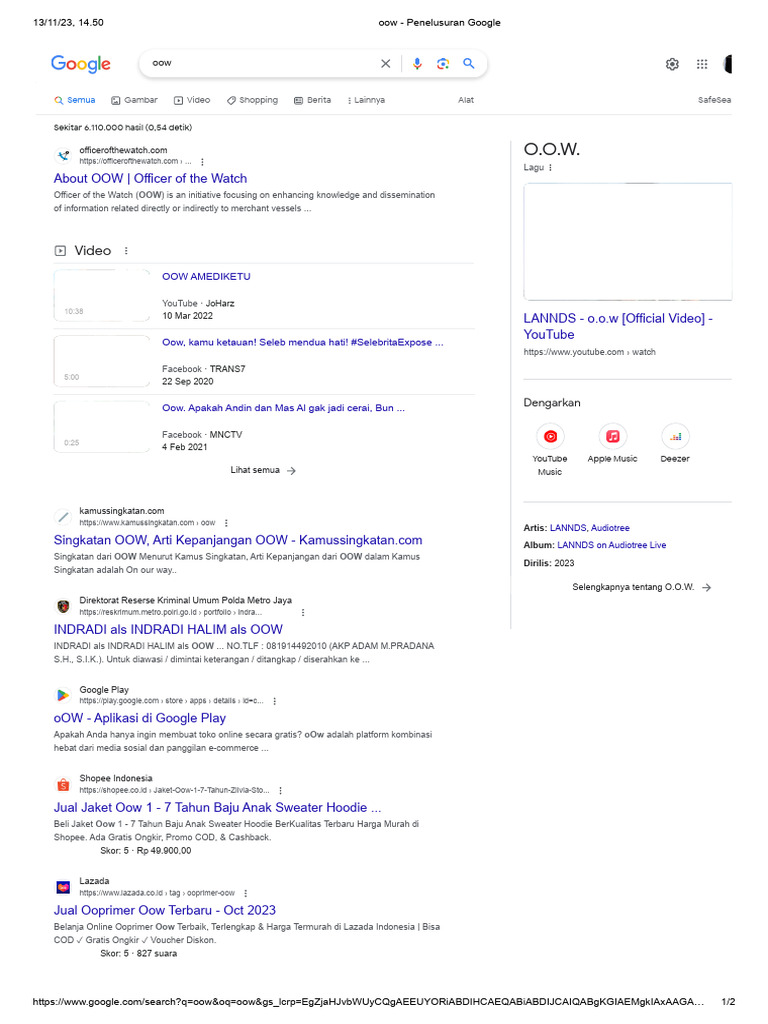The height and width of the screenshot is (1024, 768).
Task: Play the 5:00 video thumbnail
Action: pos(102,361)
